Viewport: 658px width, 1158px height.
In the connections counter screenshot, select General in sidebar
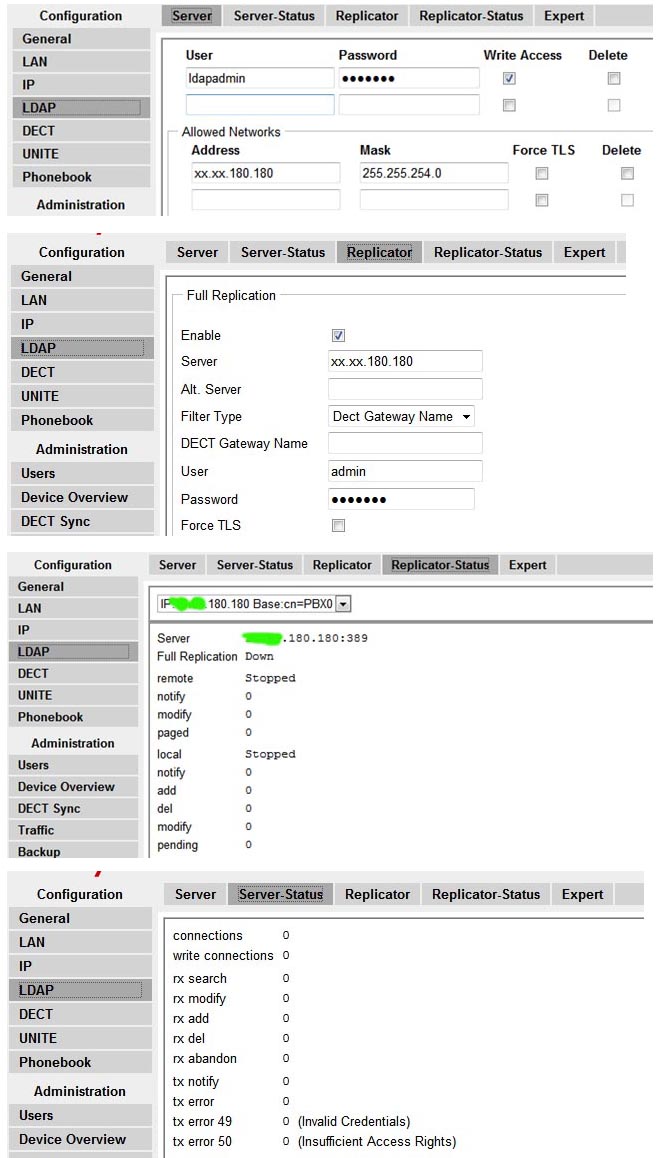pos(80,919)
